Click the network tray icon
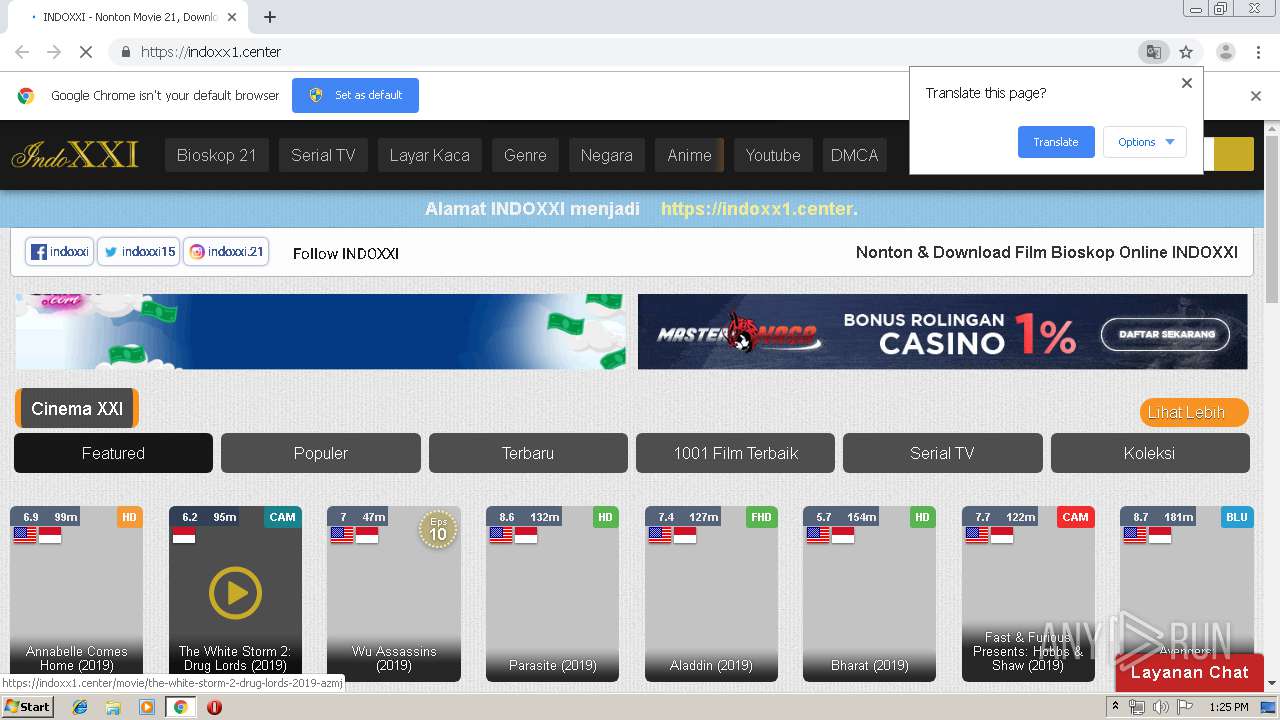Image resolution: width=1280 pixels, height=720 pixels. tap(1137, 707)
